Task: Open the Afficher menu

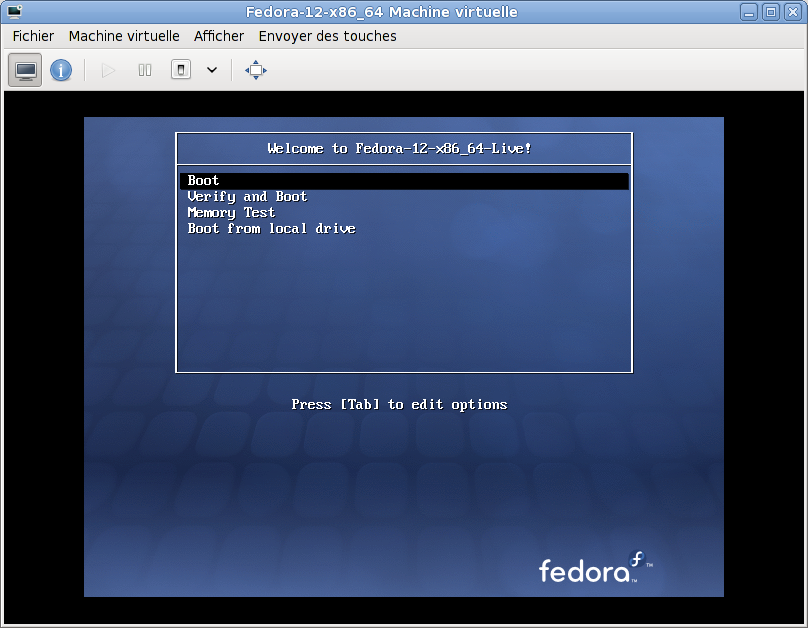Action: (219, 36)
